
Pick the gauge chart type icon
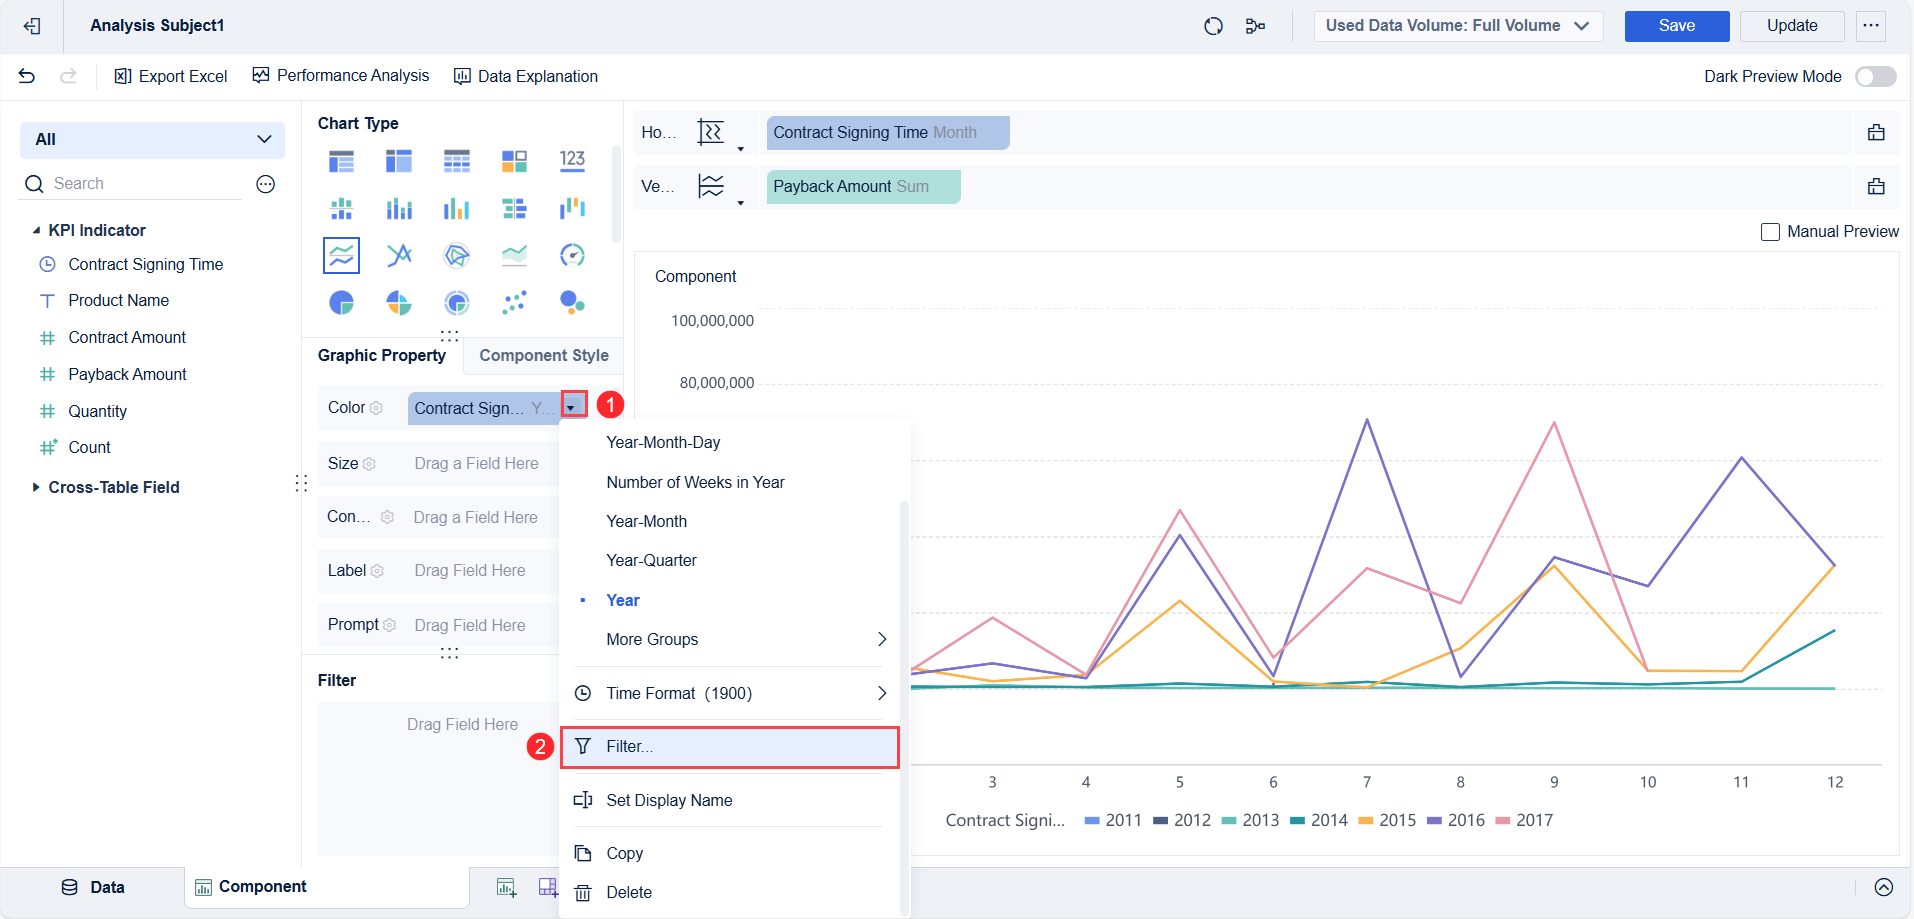pos(572,255)
